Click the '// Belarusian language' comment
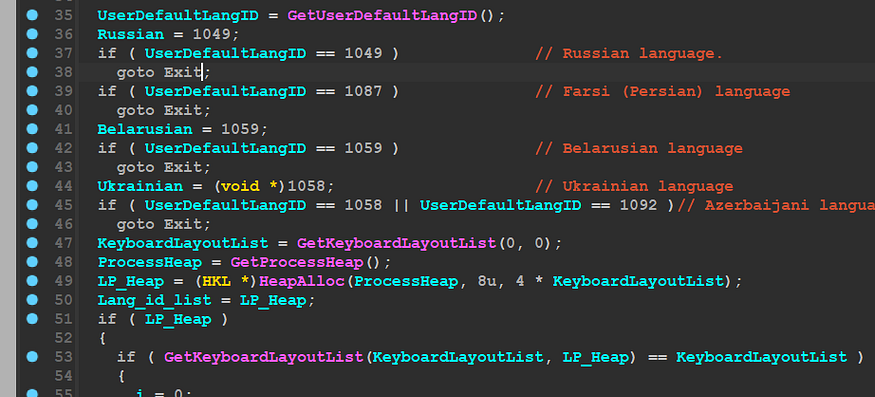 [638, 149]
